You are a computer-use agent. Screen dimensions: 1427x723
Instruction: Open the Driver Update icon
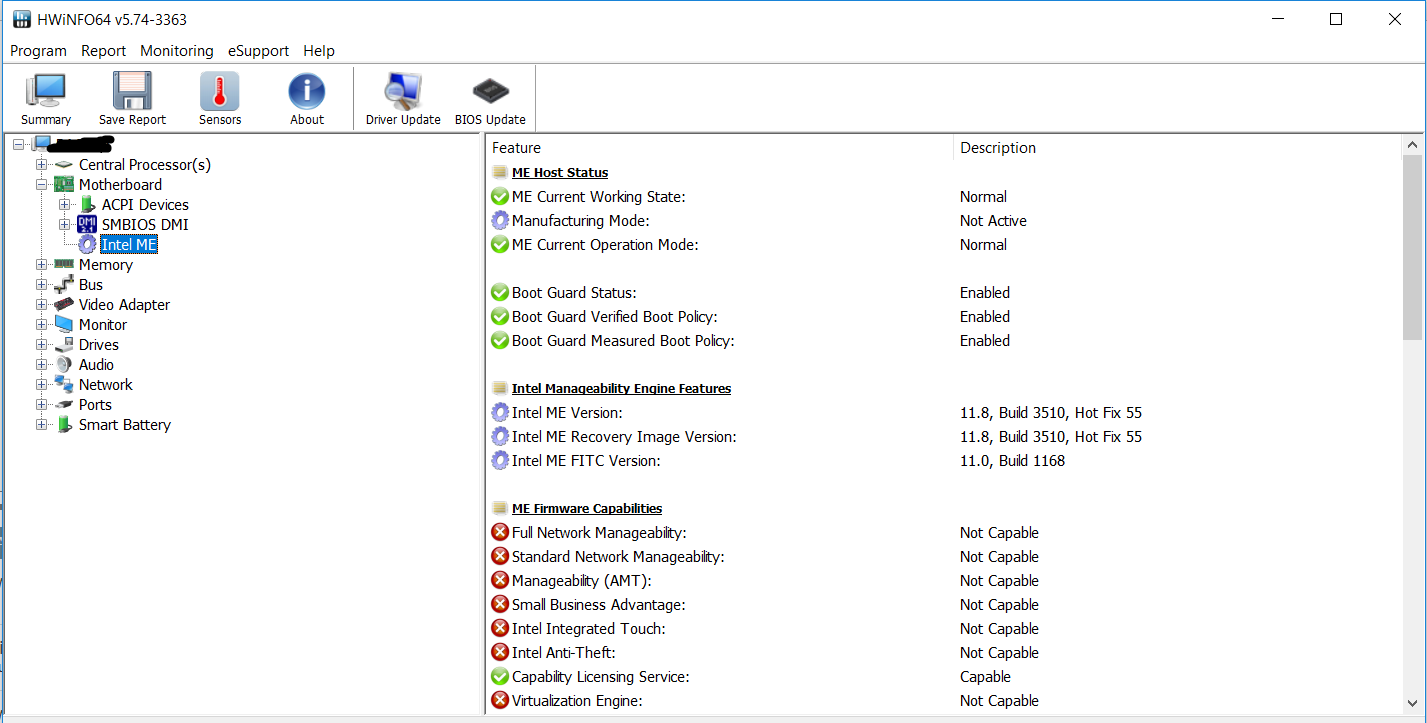point(403,99)
